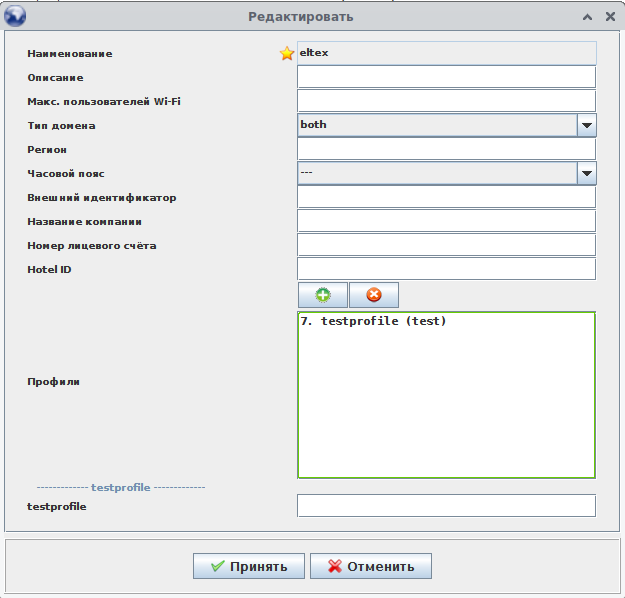Click into the Hotel ID field
The image size is (625, 598).
(446, 269)
